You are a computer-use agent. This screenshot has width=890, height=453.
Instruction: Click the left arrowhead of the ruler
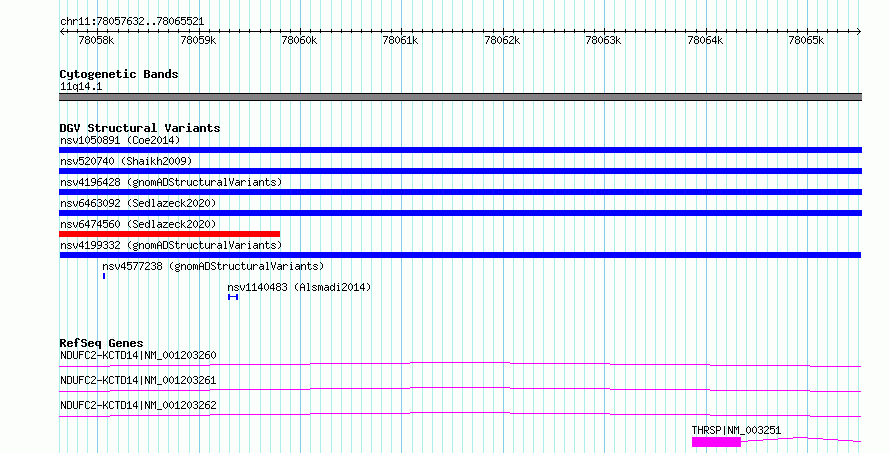62,32
